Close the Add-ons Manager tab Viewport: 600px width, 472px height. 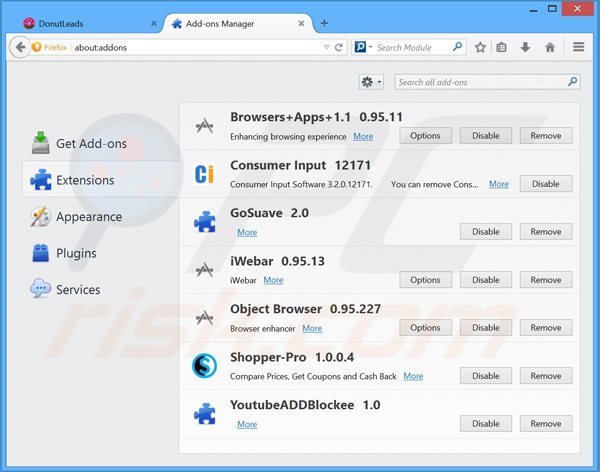[x=301, y=24]
